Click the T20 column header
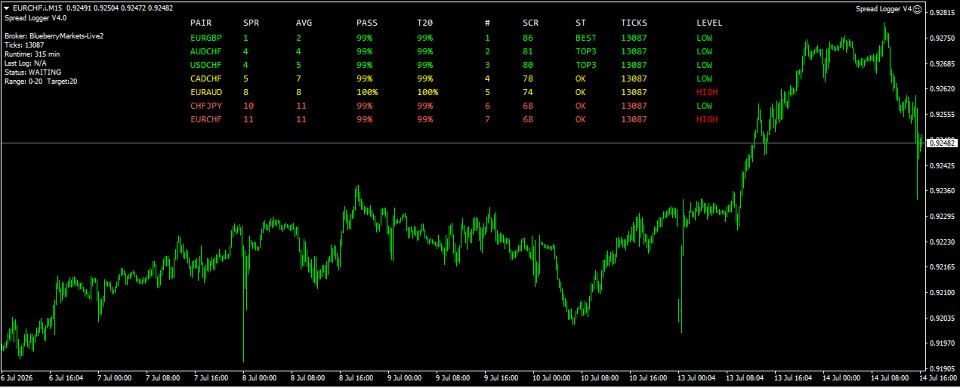The image size is (960, 388). tap(426, 23)
